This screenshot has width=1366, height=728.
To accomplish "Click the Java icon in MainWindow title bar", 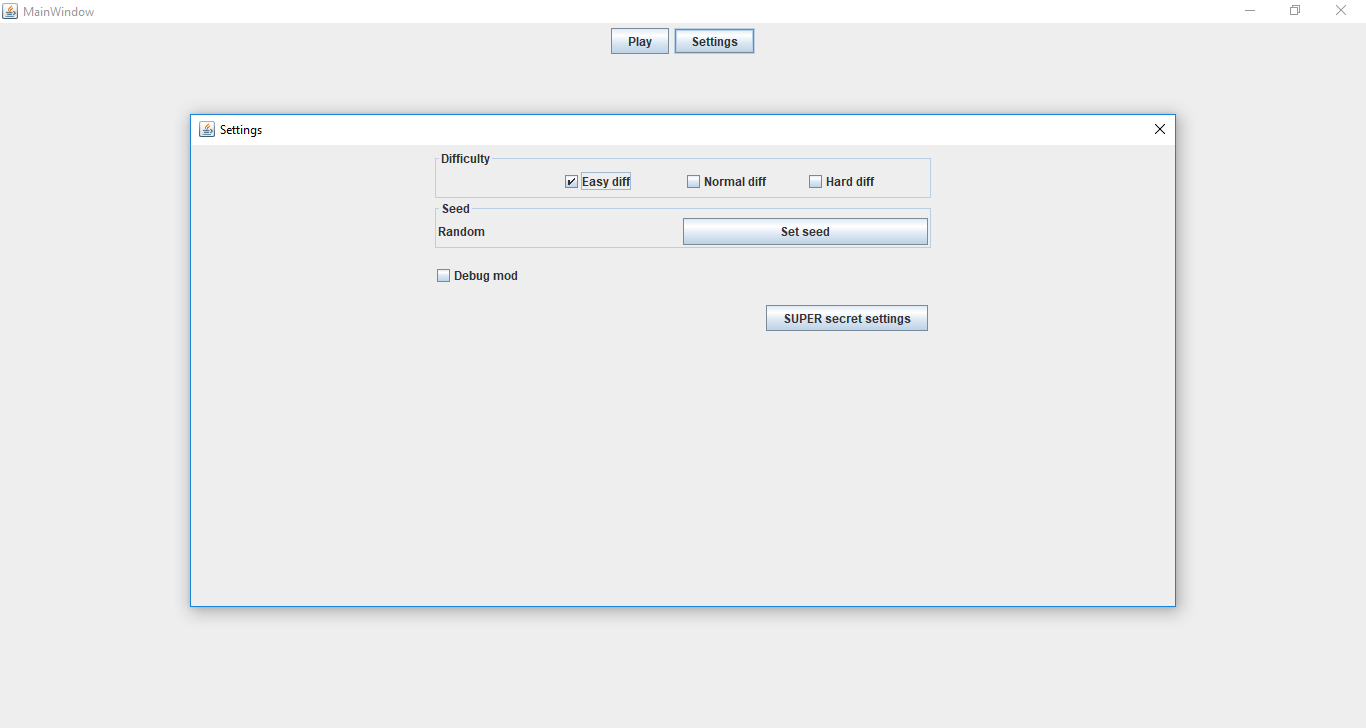I will (10, 11).
